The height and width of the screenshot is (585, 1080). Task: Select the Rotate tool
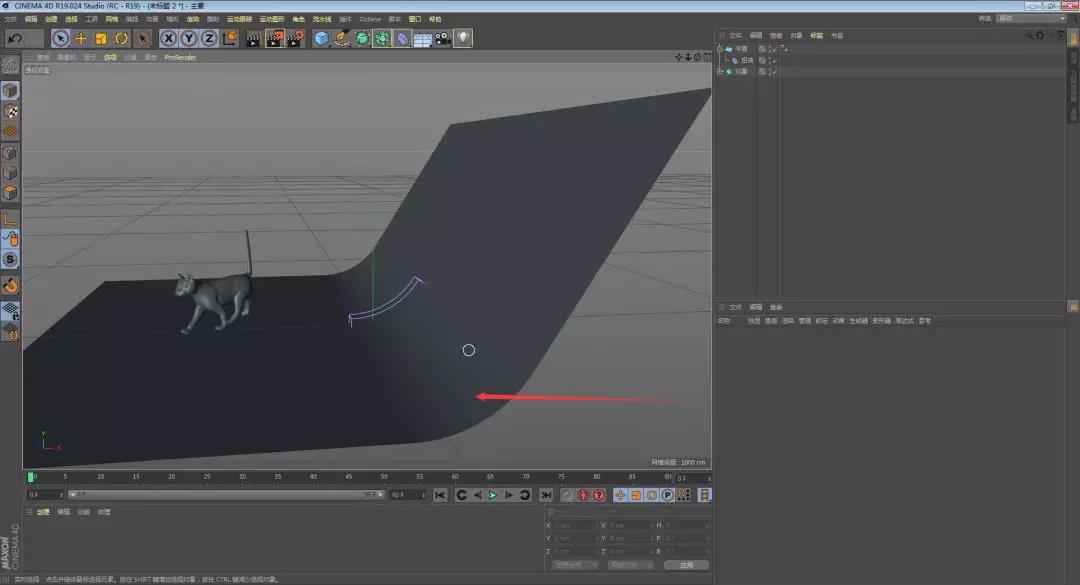point(121,38)
